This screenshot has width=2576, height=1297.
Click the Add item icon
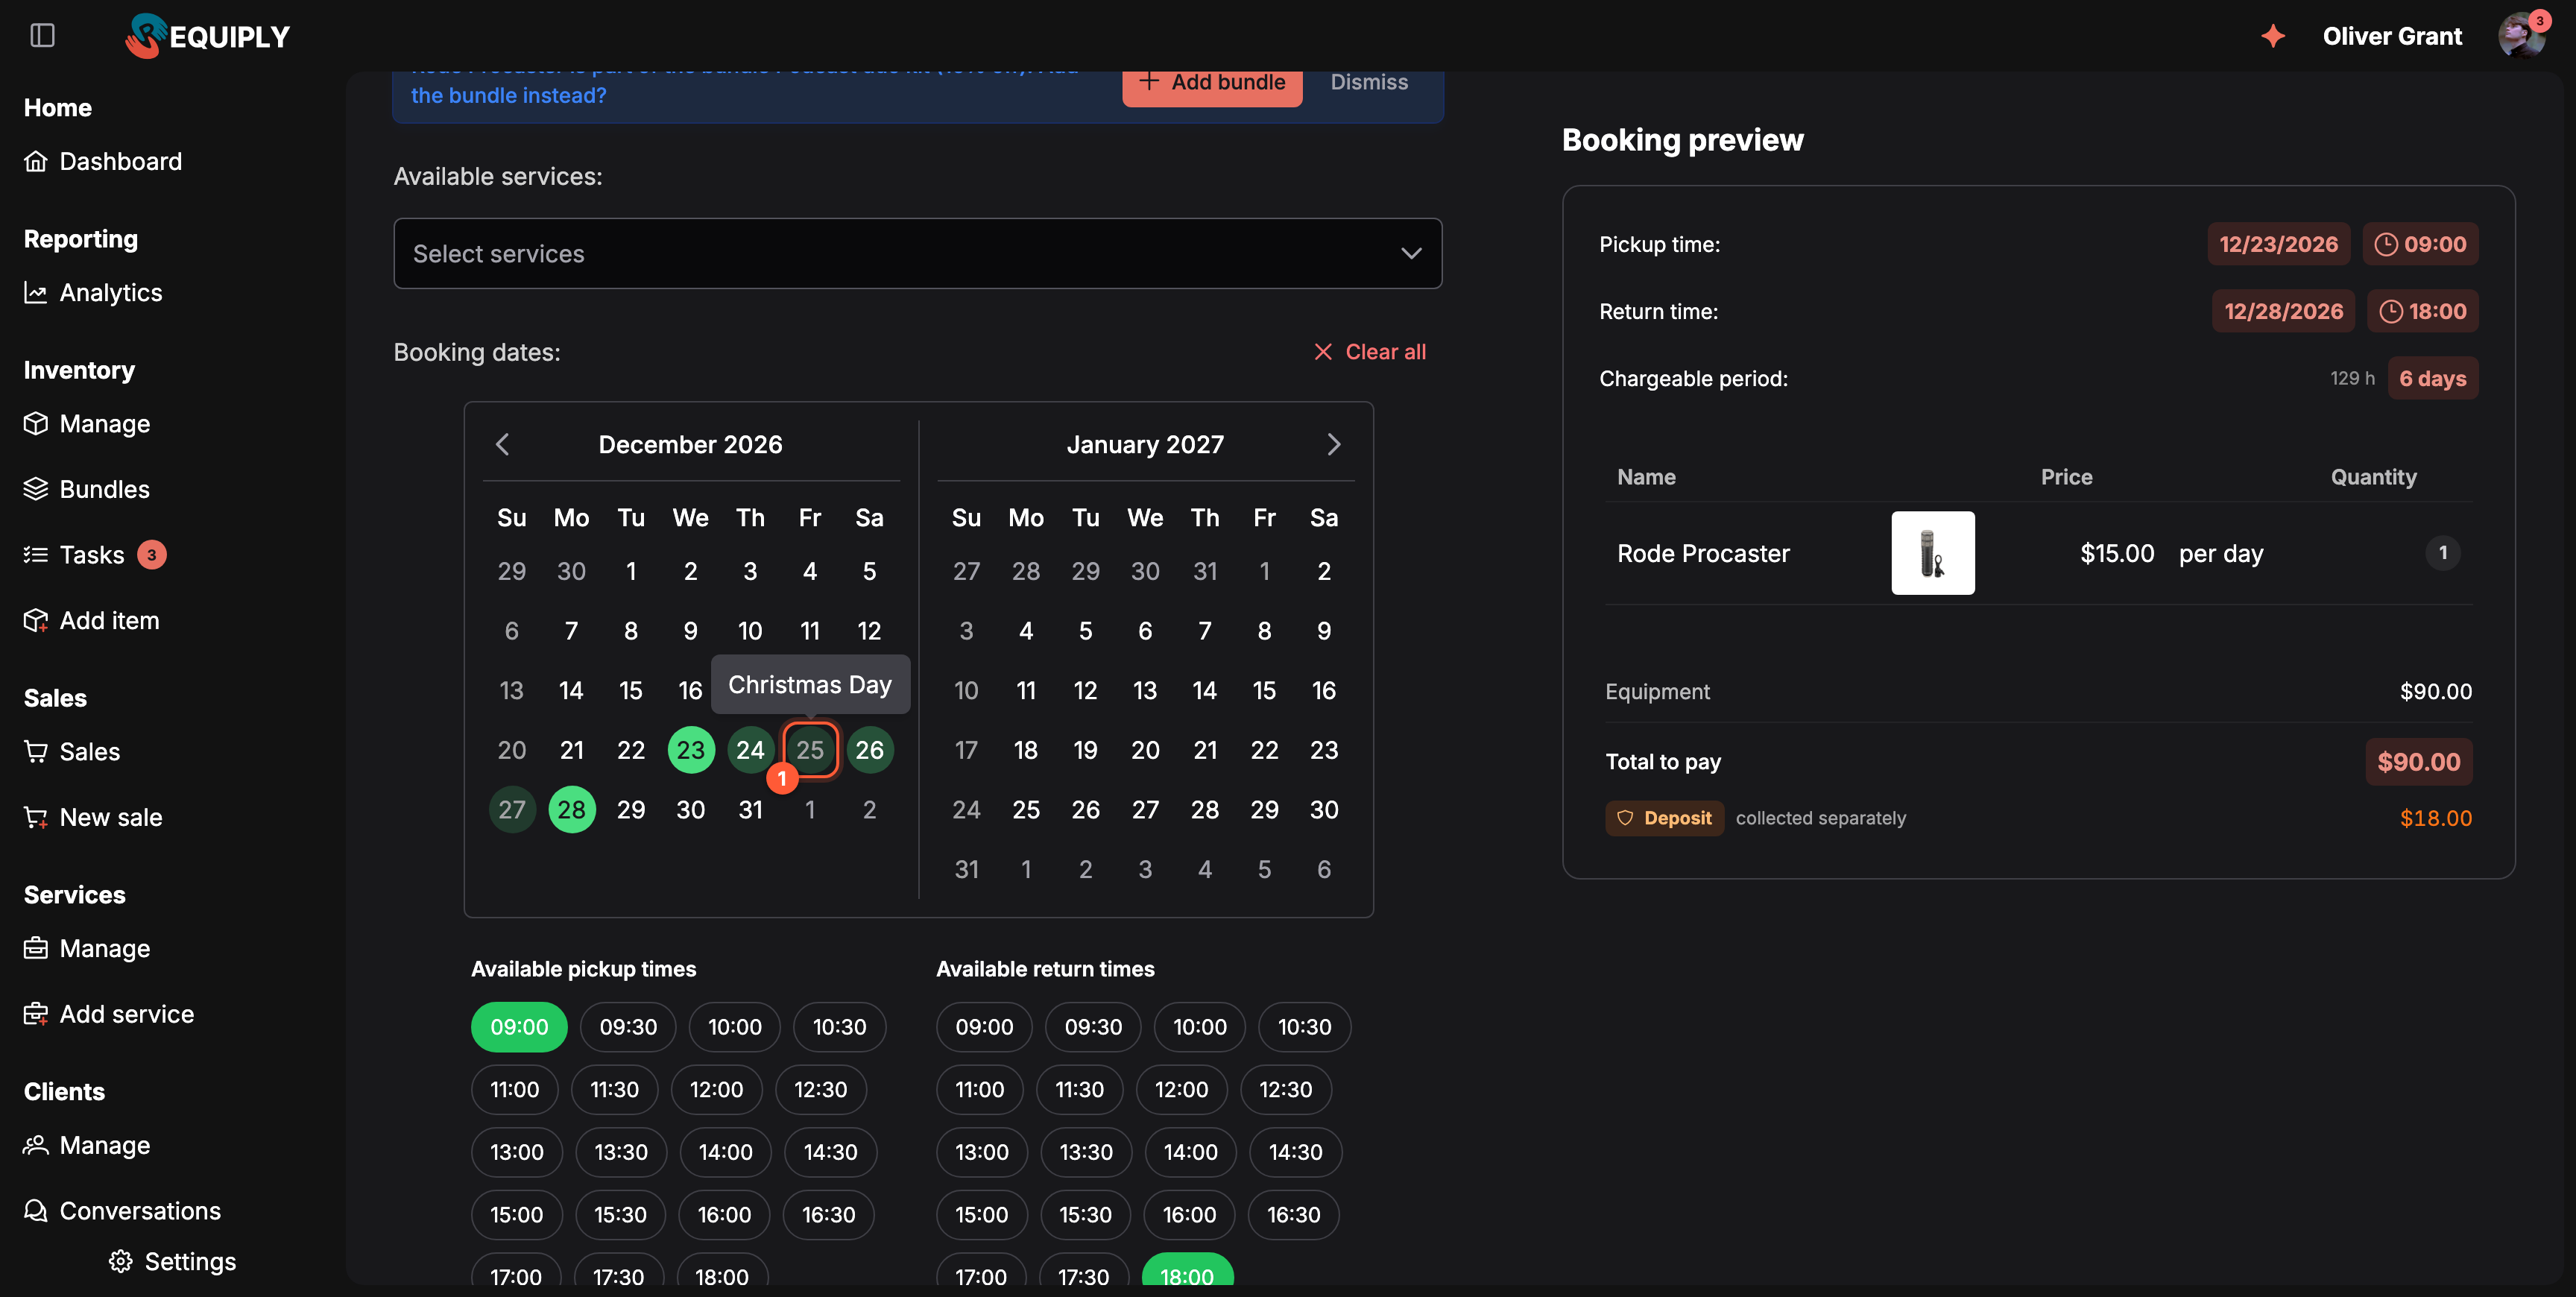[x=36, y=620]
